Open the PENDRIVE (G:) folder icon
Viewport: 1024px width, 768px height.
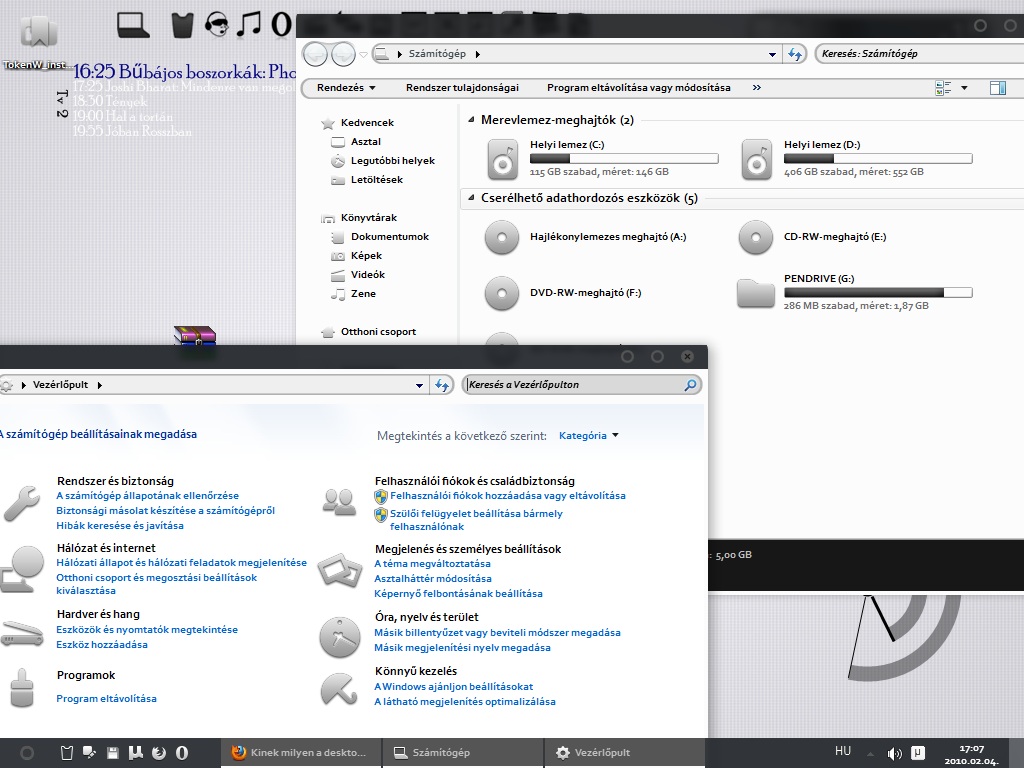tap(756, 292)
